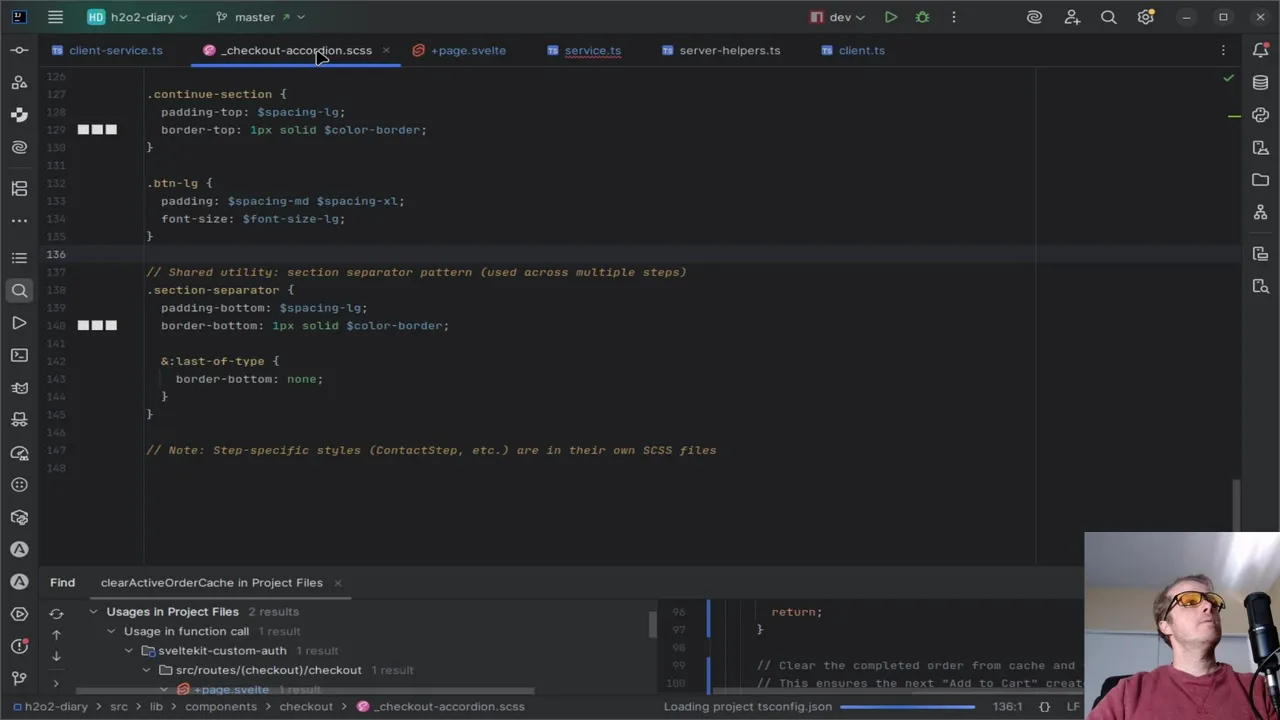Viewport: 1280px width, 720px height.
Task: Open editor tabs more options menu
Action: [x=1223, y=50]
